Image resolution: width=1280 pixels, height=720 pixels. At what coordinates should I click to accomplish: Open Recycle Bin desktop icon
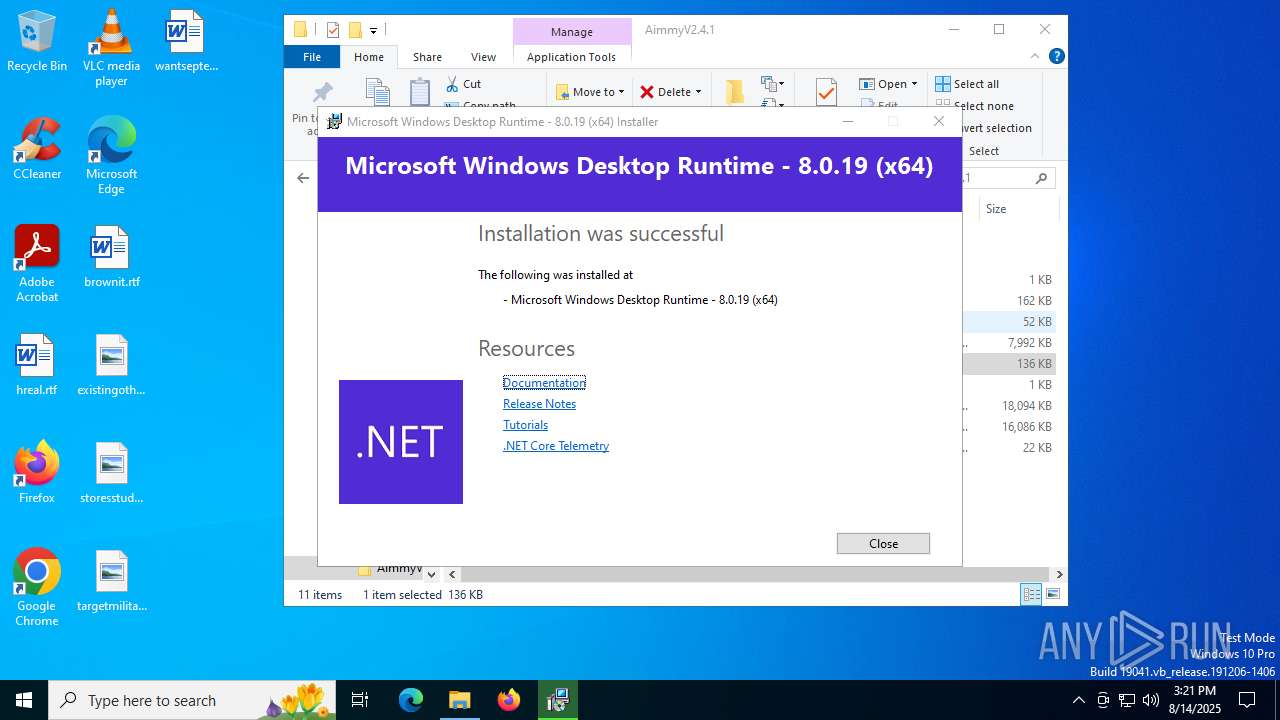pos(37,41)
